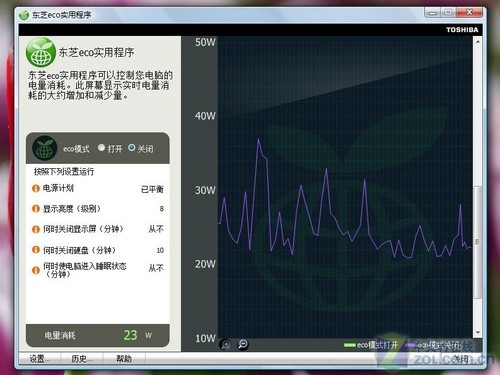
Task: Click info icon beside 何时关闭硬盘
Action: click(x=36, y=250)
